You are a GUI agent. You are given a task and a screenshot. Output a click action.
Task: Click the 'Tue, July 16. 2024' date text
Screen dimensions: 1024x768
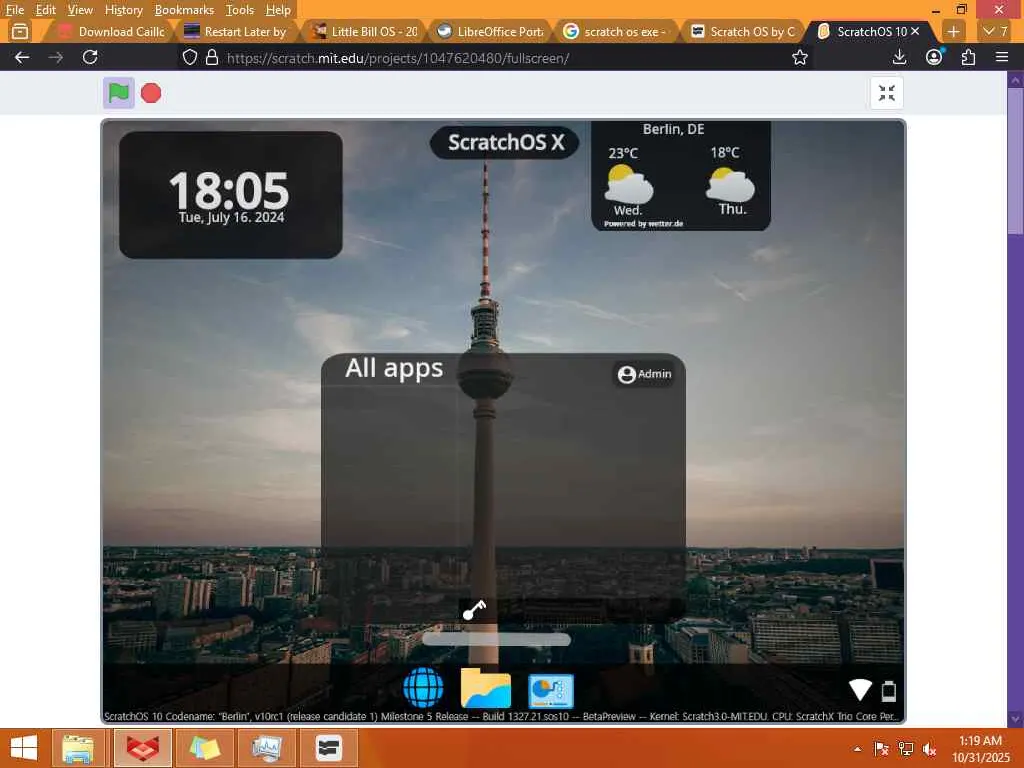tap(231, 217)
